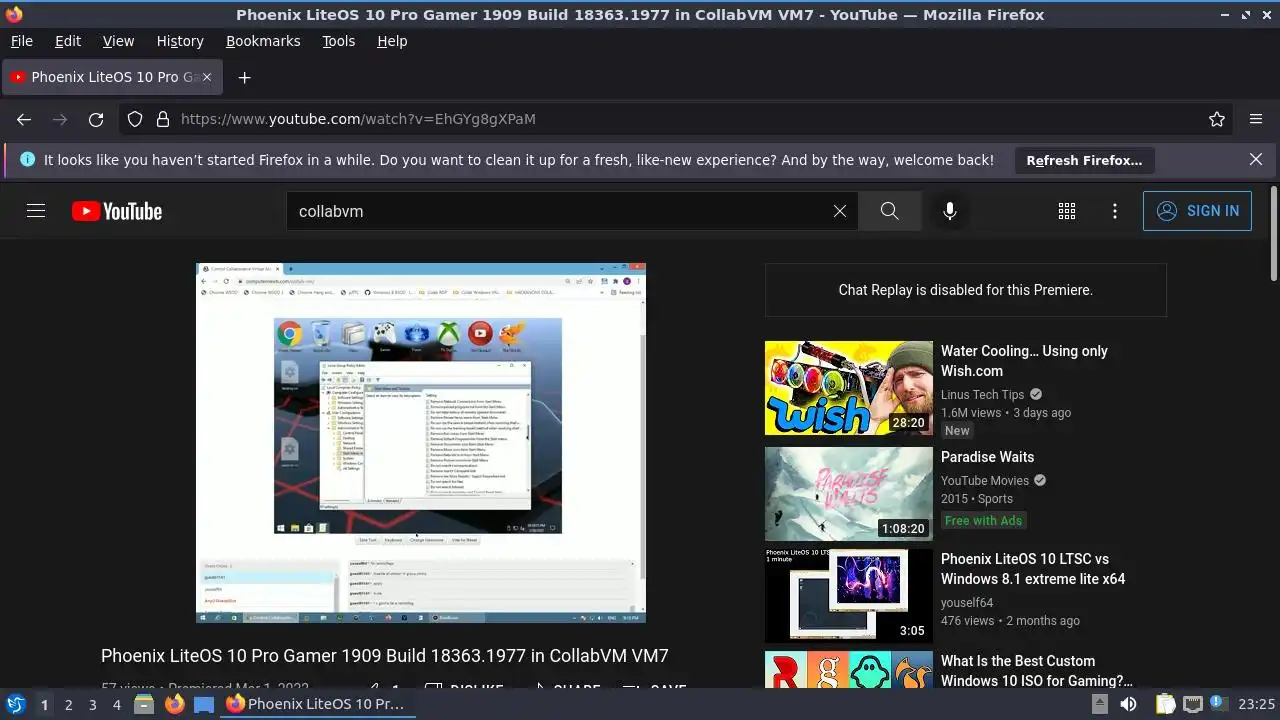Play the main video player
The width and height of the screenshot is (1280, 720).
[x=421, y=443]
